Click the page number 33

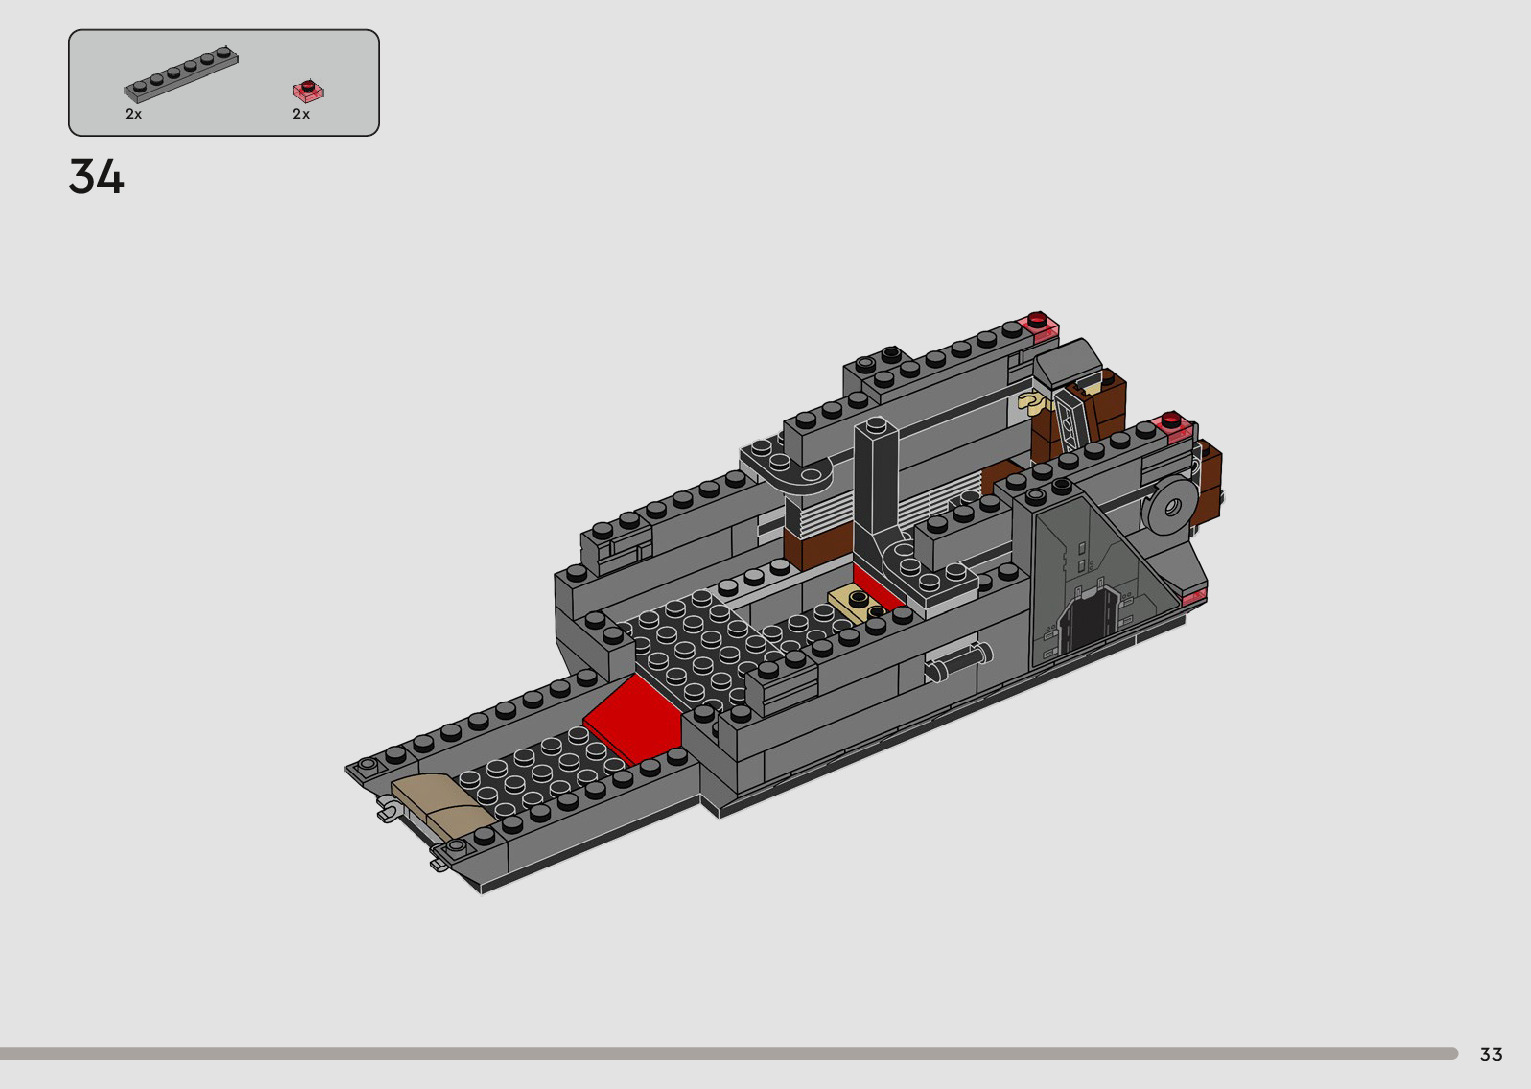pyautogui.click(x=1490, y=1054)
